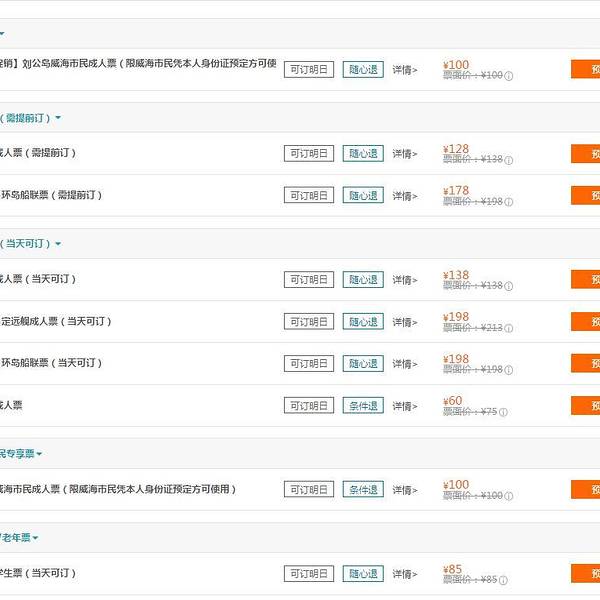The image size is (600, 600).
Task: Collapse the （当天可订）ticket section
Action: pyautogui.click(x=58, y=244)
